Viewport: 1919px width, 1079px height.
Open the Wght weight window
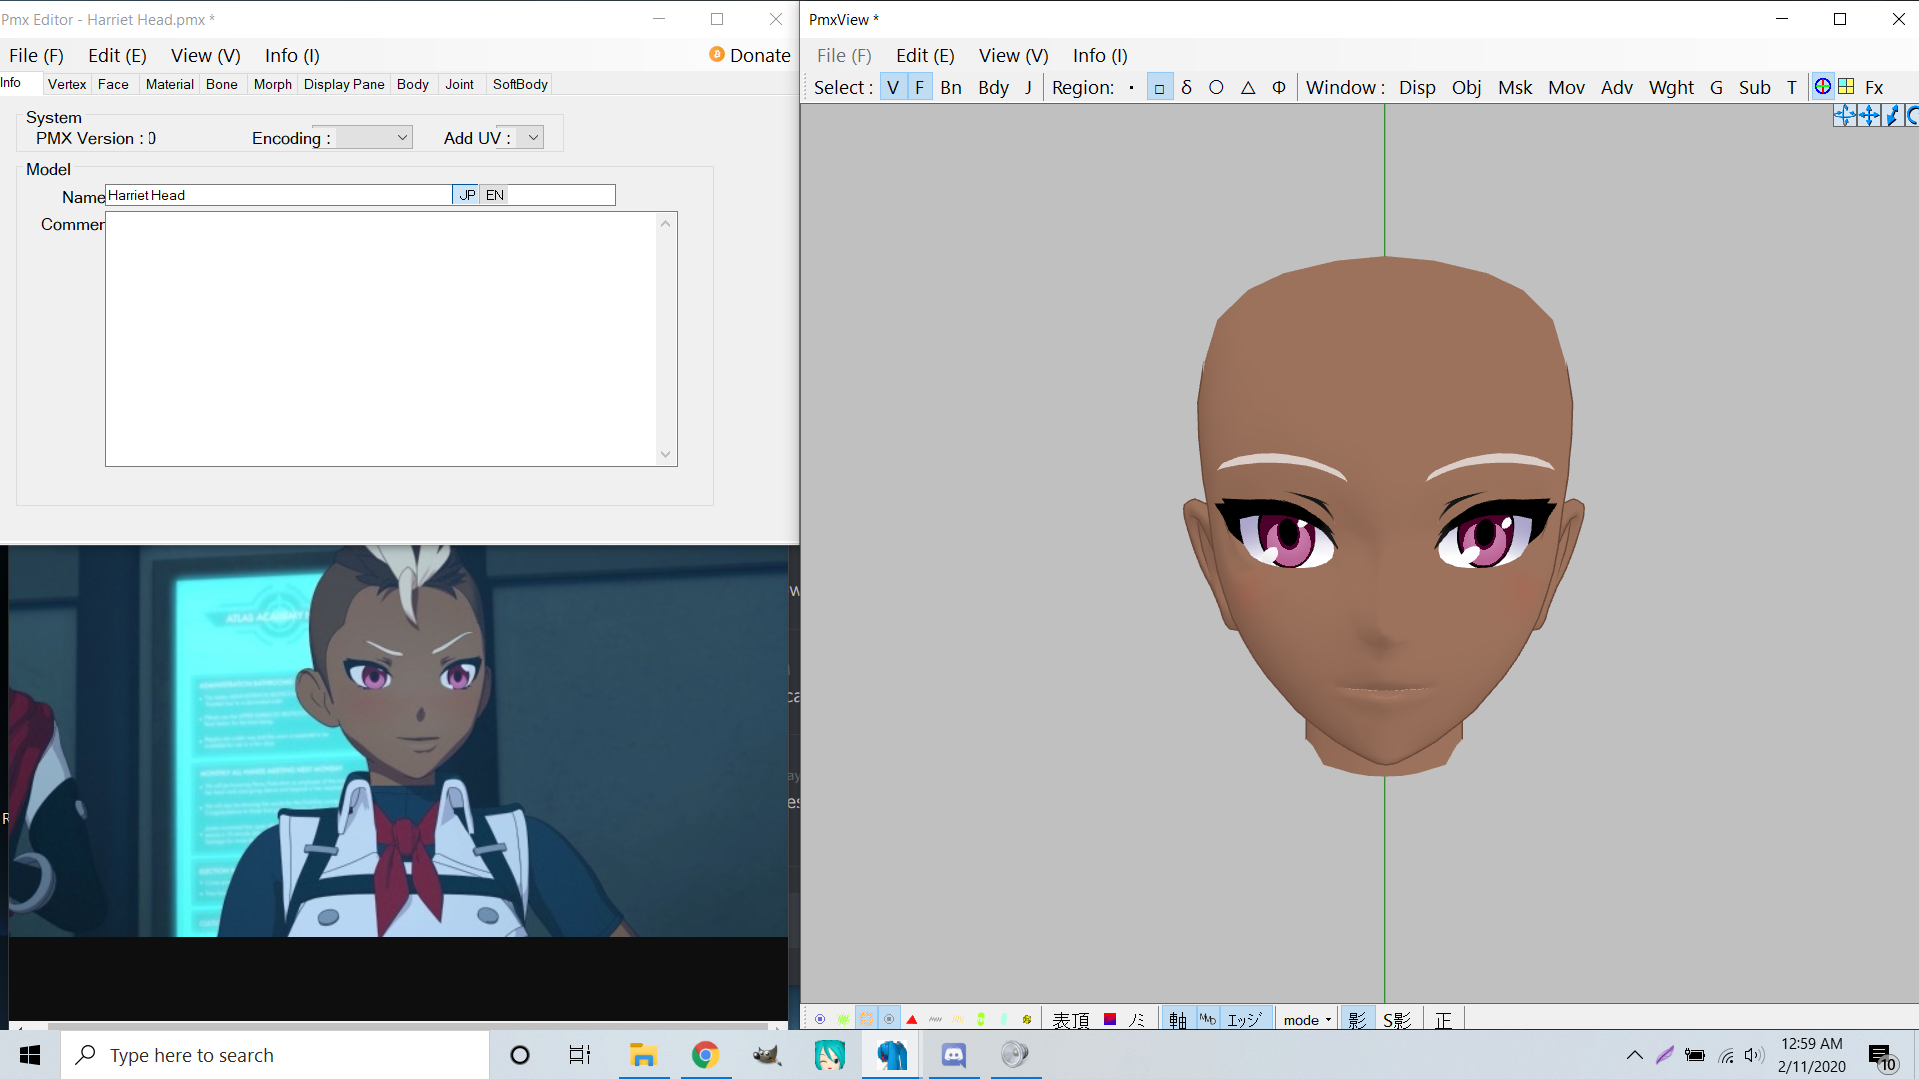tap(1671, 87)
